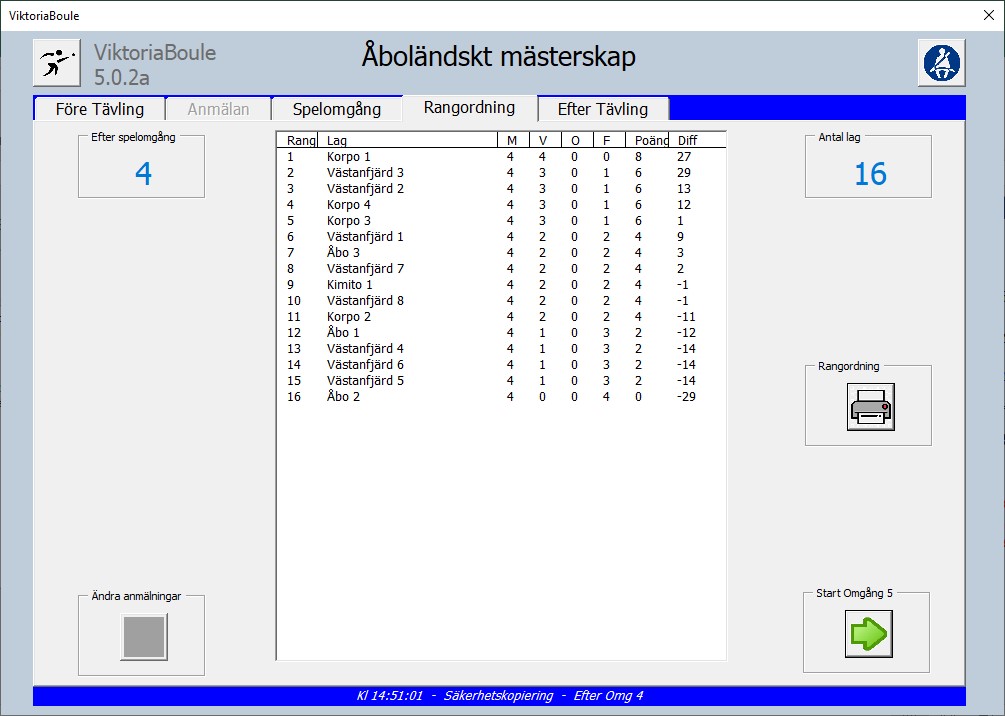Click the Rang column header
Image resolution: width=1005 pixels, height=716 pixels.
coord(300,140)
